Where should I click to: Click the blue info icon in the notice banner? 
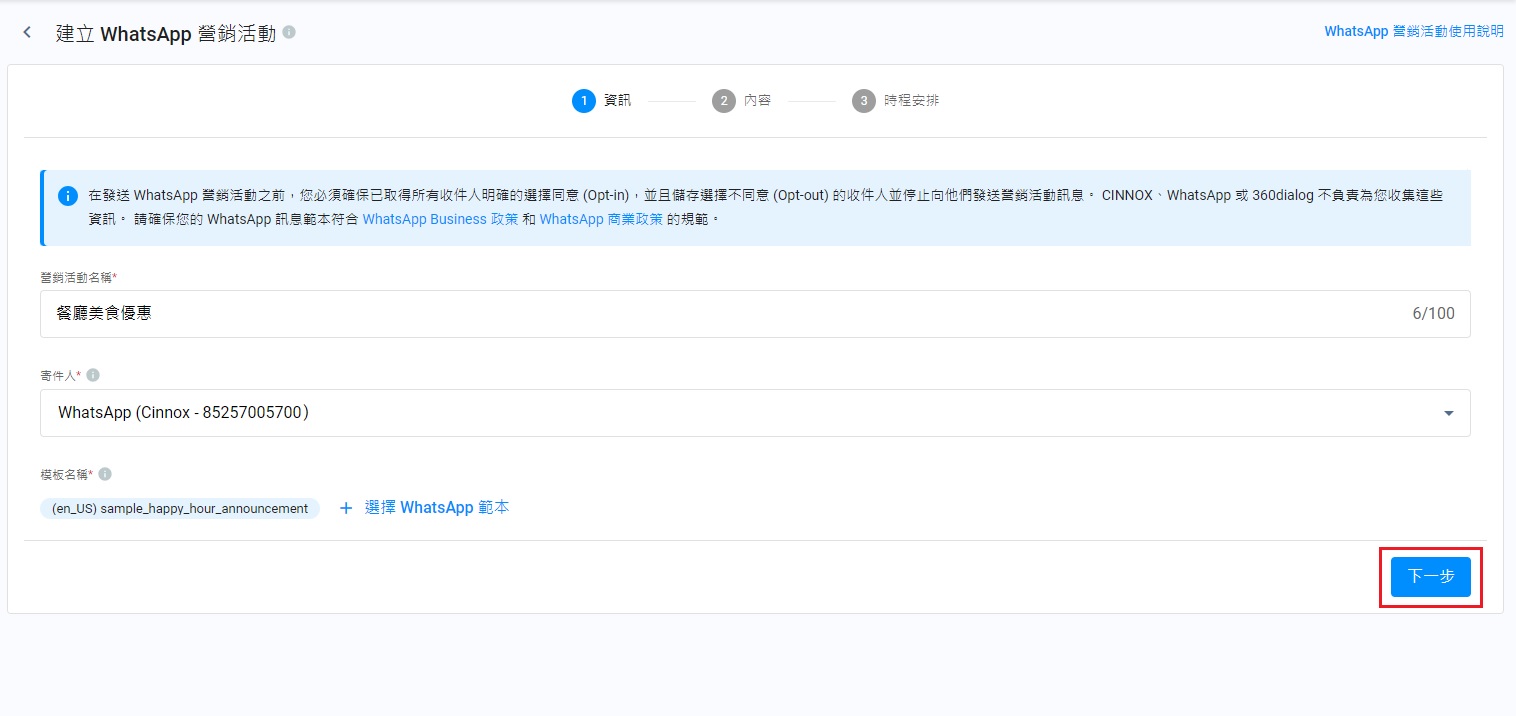[68, 196]
